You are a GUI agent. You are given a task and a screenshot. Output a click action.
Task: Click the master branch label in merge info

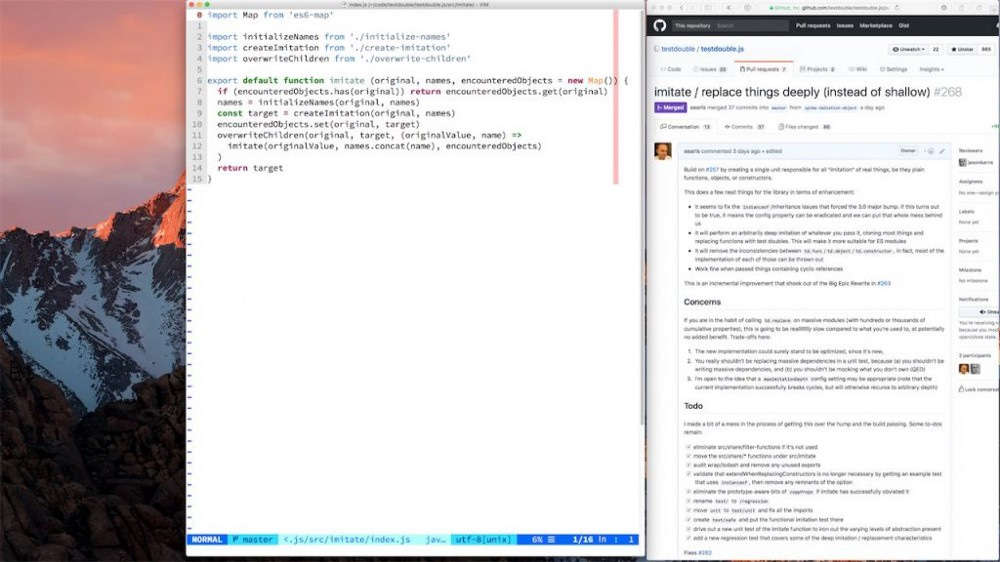click(779, 108)
